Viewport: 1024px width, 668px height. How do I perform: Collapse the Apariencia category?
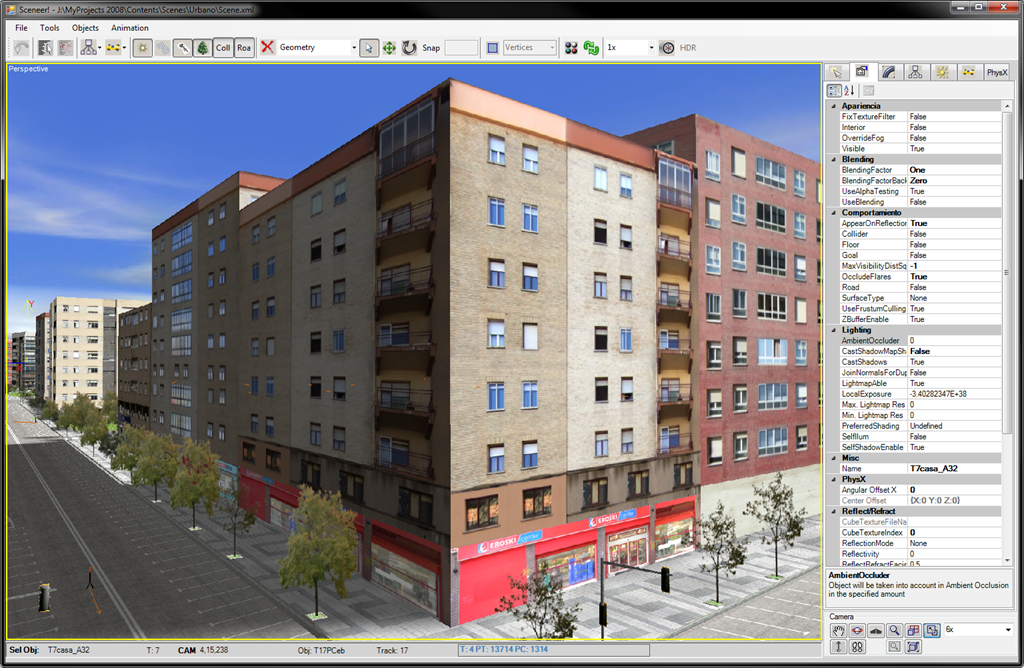tap(834, 106)
